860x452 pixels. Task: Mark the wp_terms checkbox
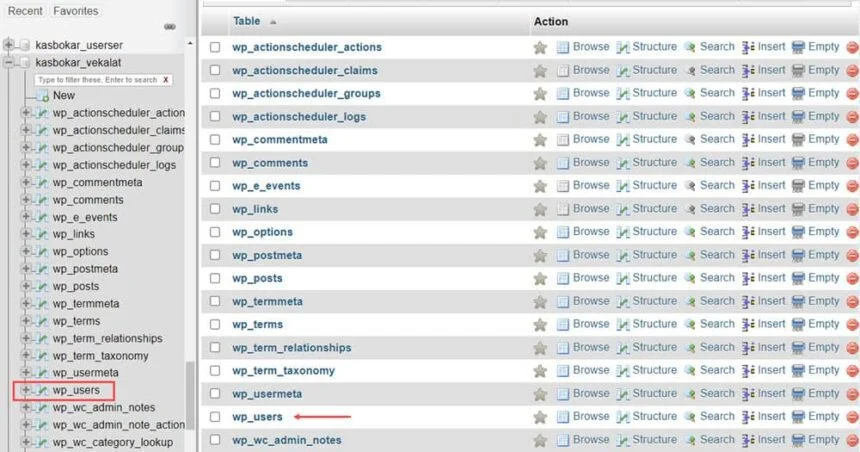click(215, 324)
